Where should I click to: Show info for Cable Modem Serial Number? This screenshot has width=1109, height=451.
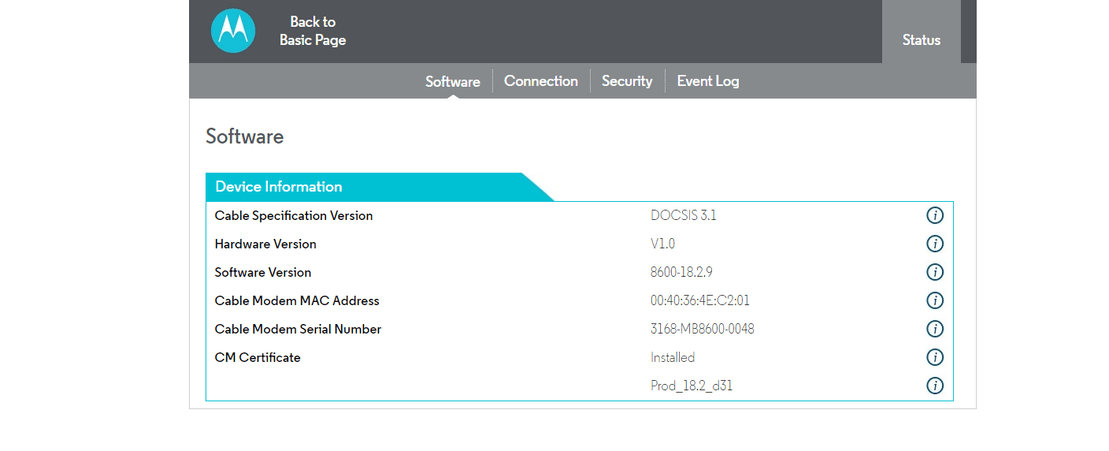(x=935, y=329)
